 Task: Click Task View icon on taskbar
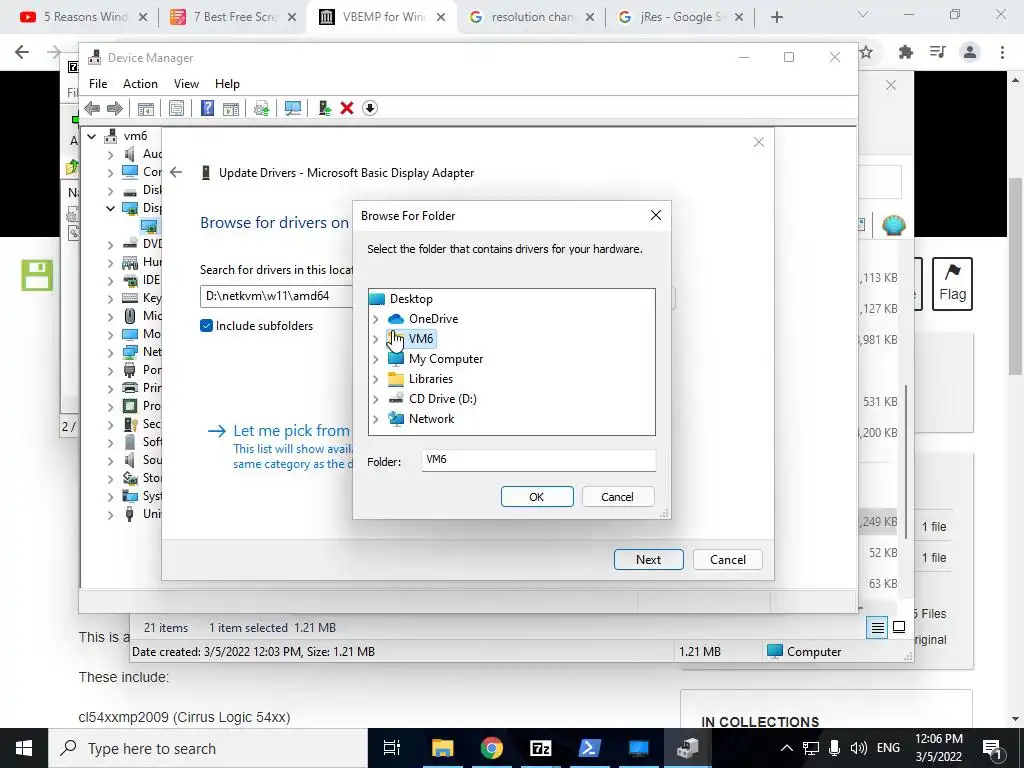[392, 748]
